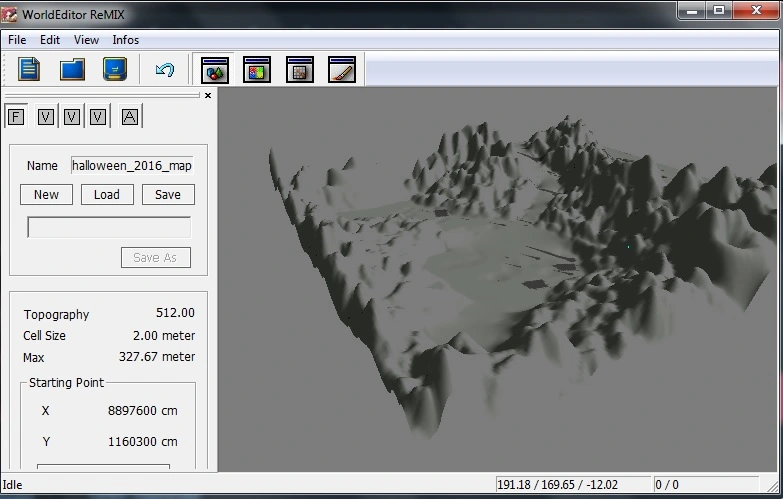Open the View menu
This screenshot has width=783, height=499.
click(x=86, y=40)
